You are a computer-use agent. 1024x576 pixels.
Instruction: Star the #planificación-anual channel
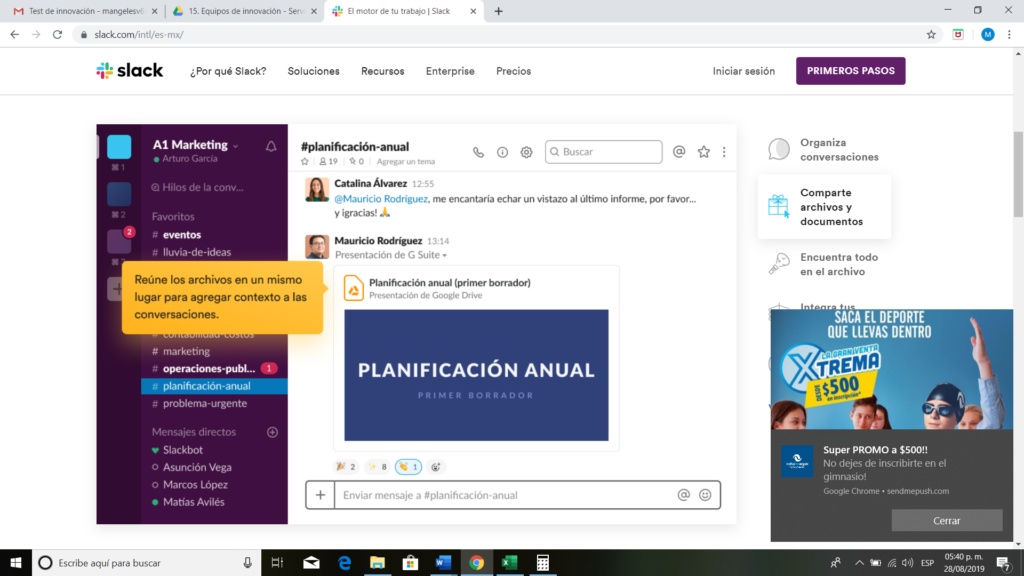305,161
